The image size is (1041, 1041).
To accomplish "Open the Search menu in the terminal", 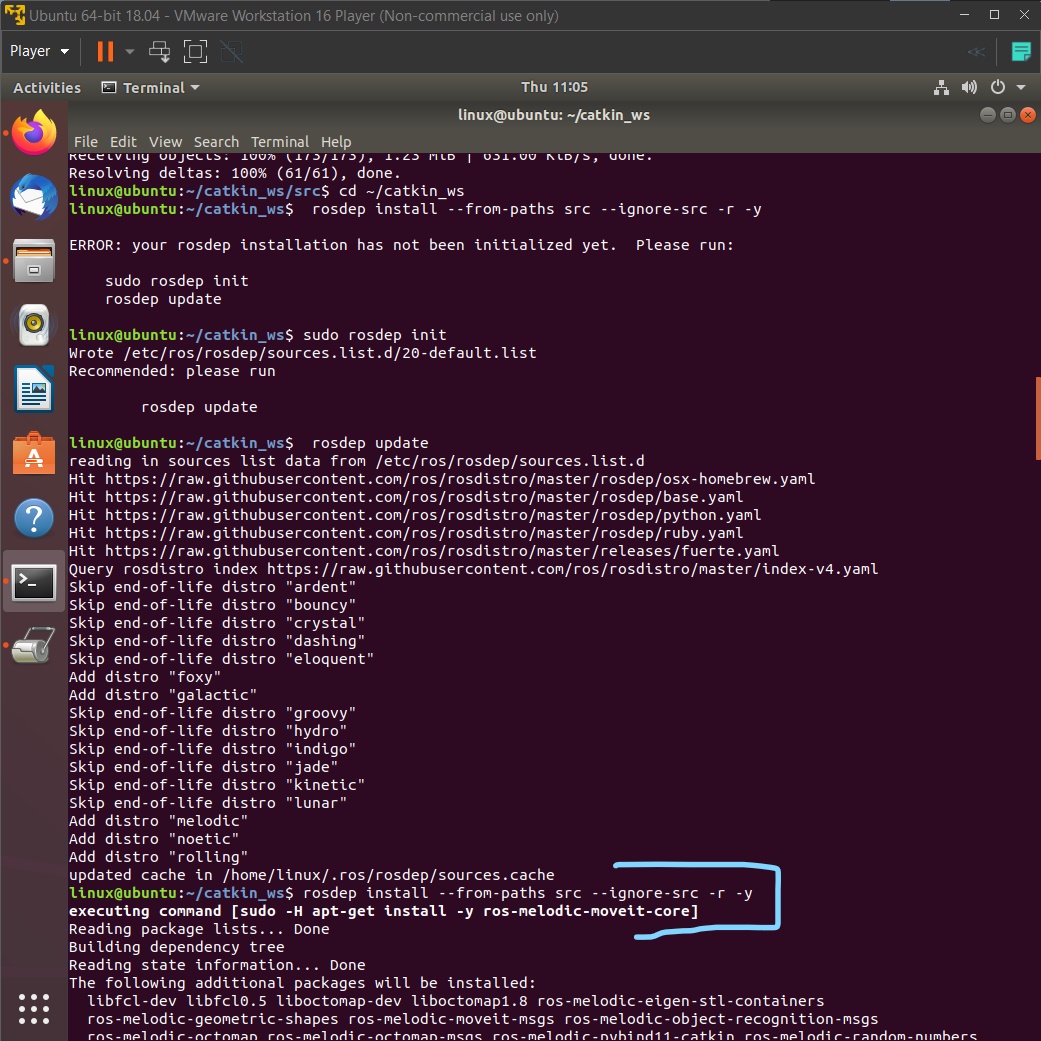I will (216, 141).
